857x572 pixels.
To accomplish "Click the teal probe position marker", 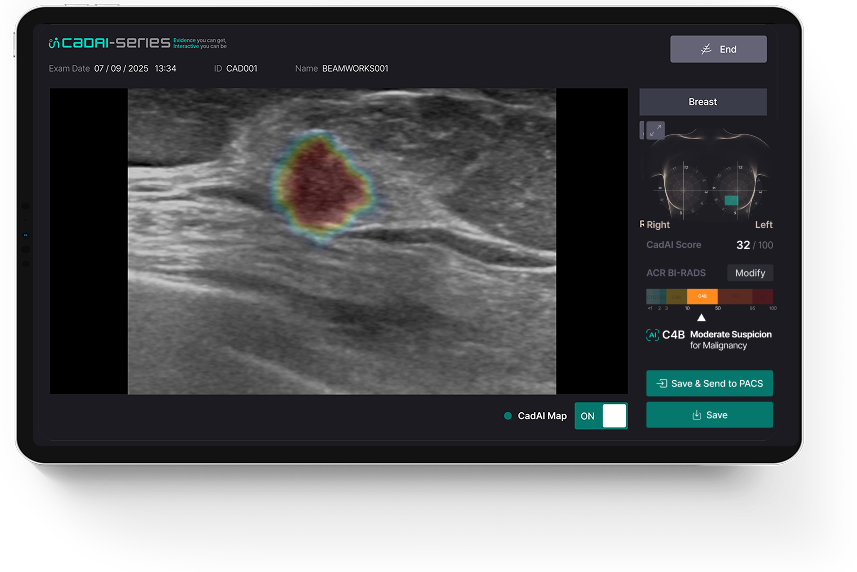I will tap(731, 201).
